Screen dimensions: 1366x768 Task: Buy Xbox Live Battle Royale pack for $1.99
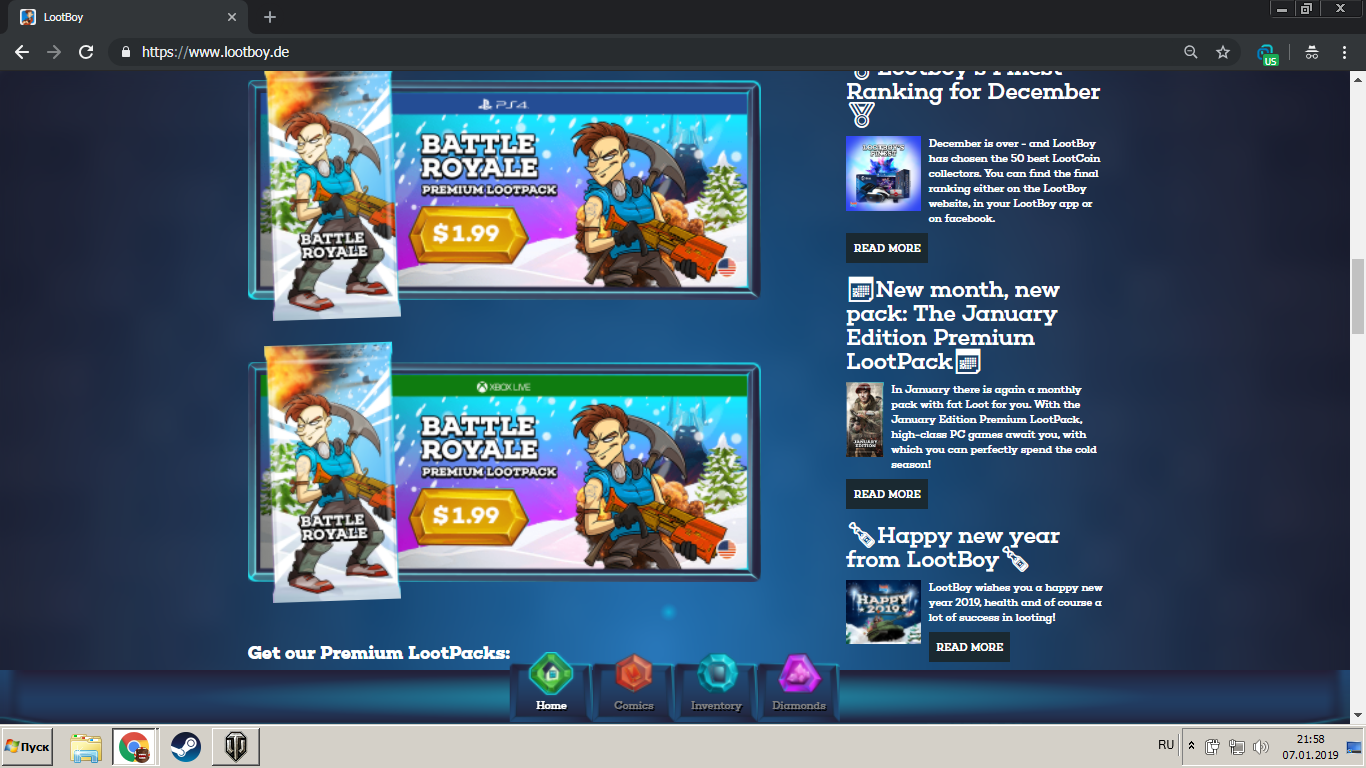click(x=467, y=517)
